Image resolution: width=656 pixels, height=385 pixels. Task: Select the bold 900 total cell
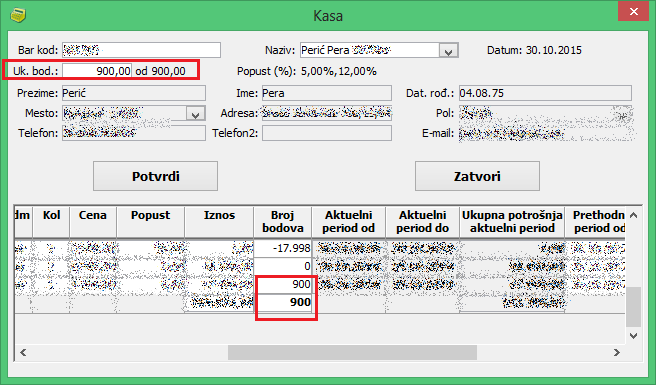coord(283,302)
